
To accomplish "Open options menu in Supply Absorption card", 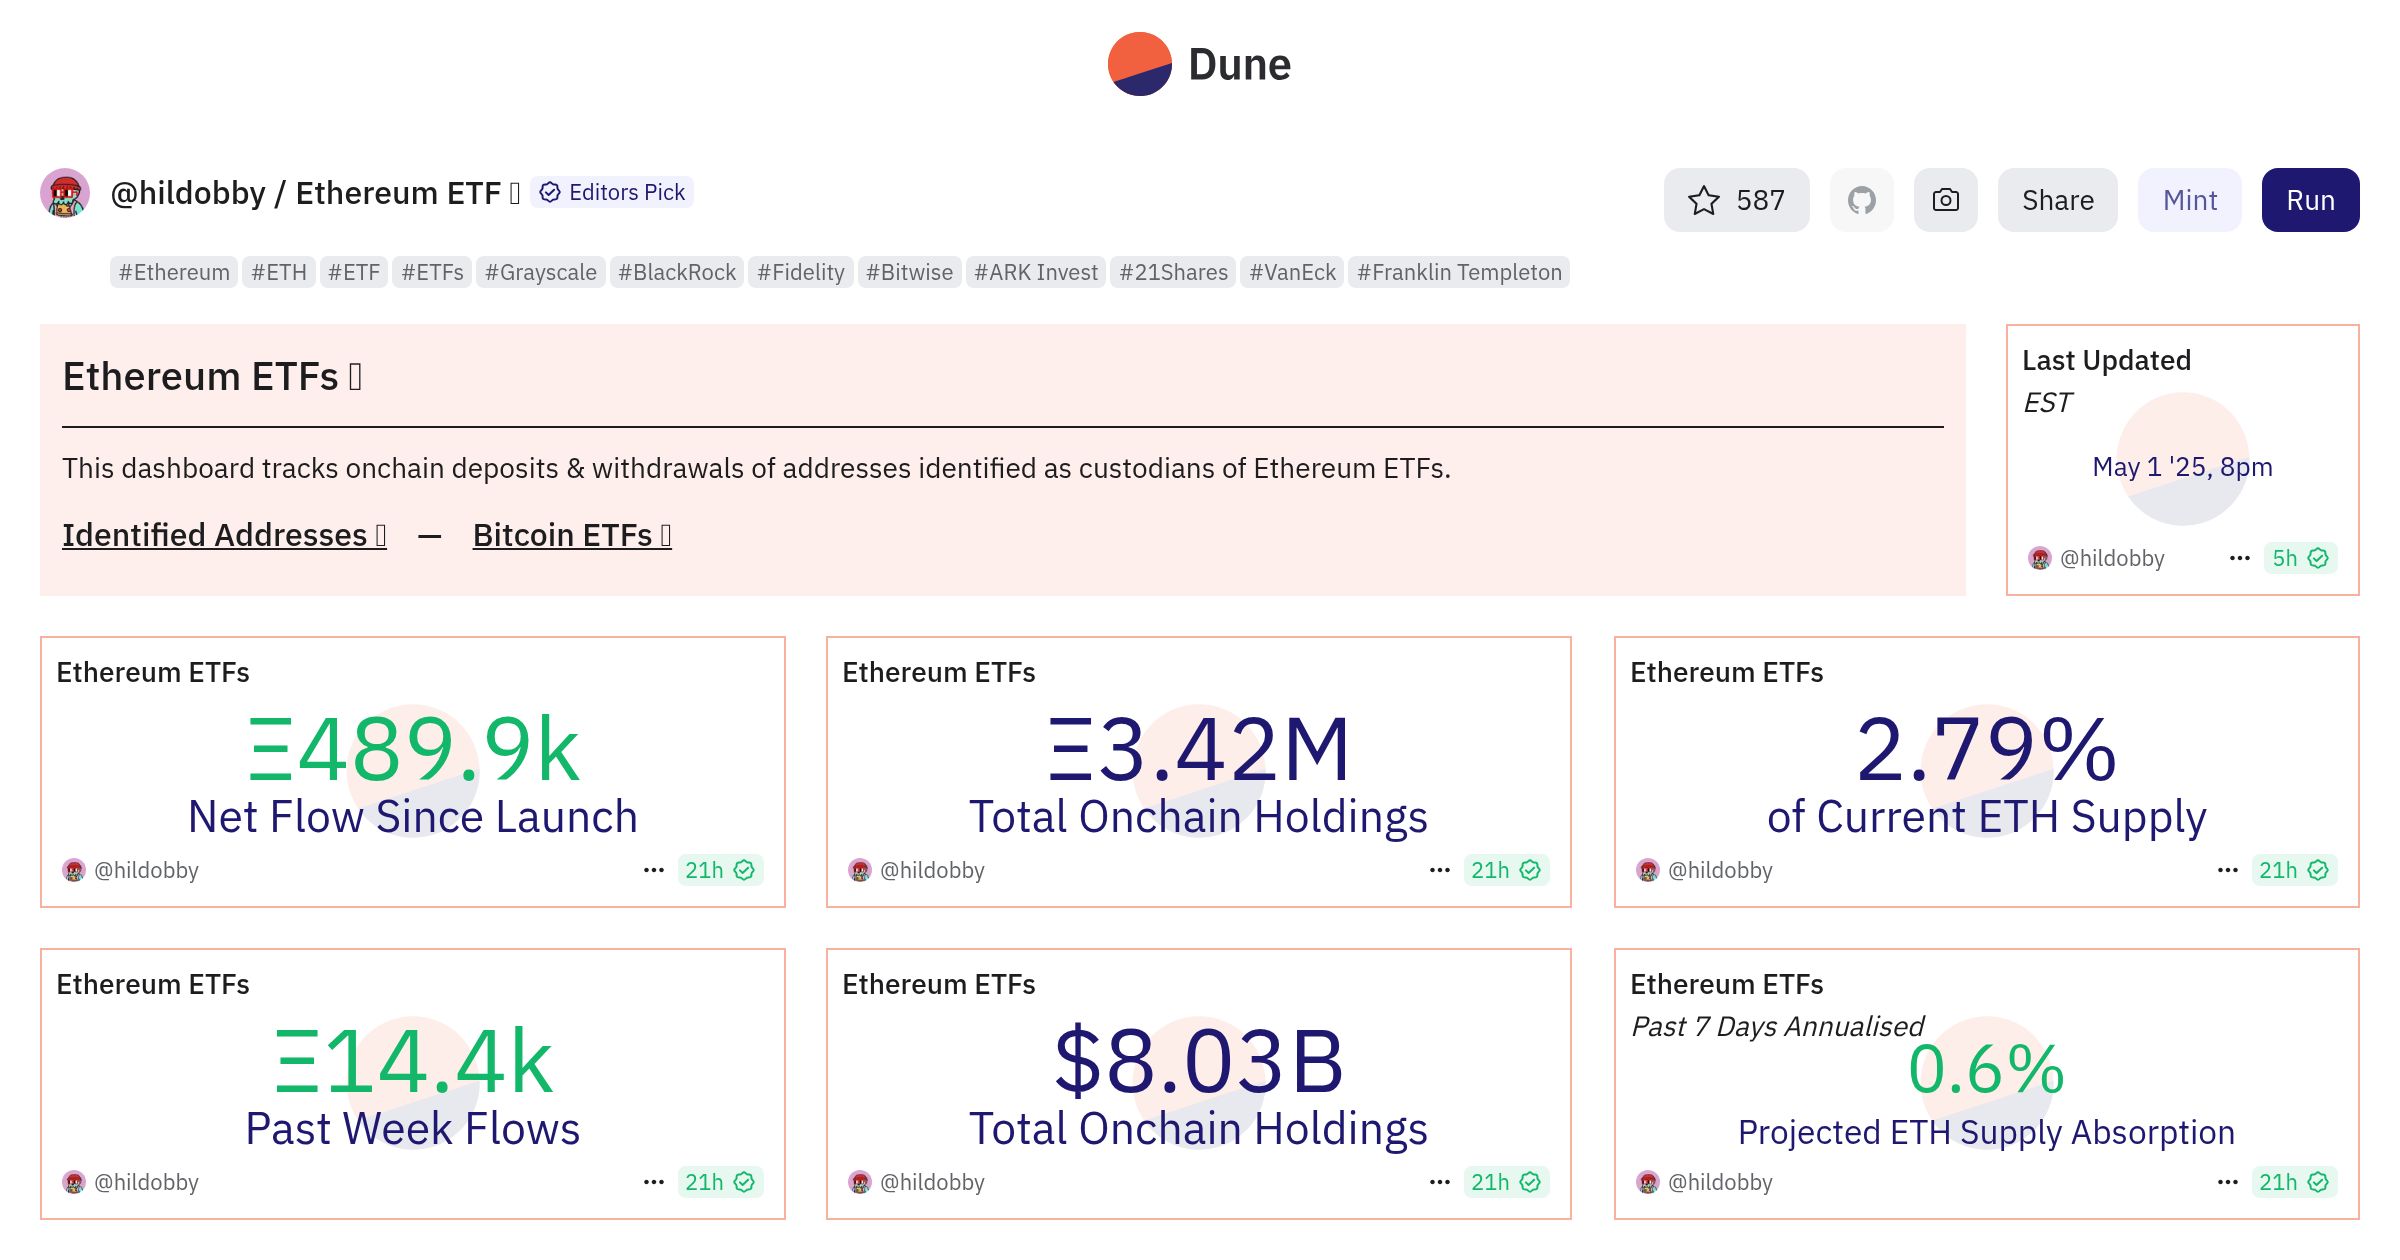I will [x=2228, y=1182].
